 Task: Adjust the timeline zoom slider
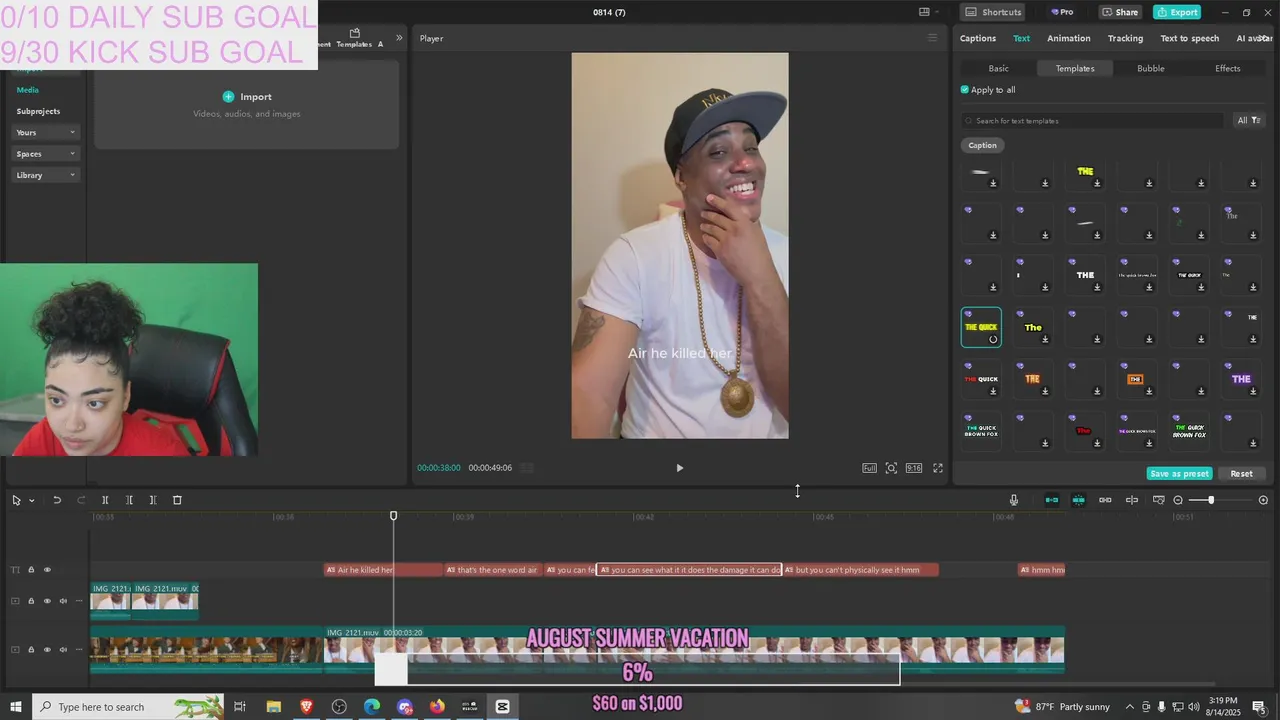click(x=1210, y=500)
